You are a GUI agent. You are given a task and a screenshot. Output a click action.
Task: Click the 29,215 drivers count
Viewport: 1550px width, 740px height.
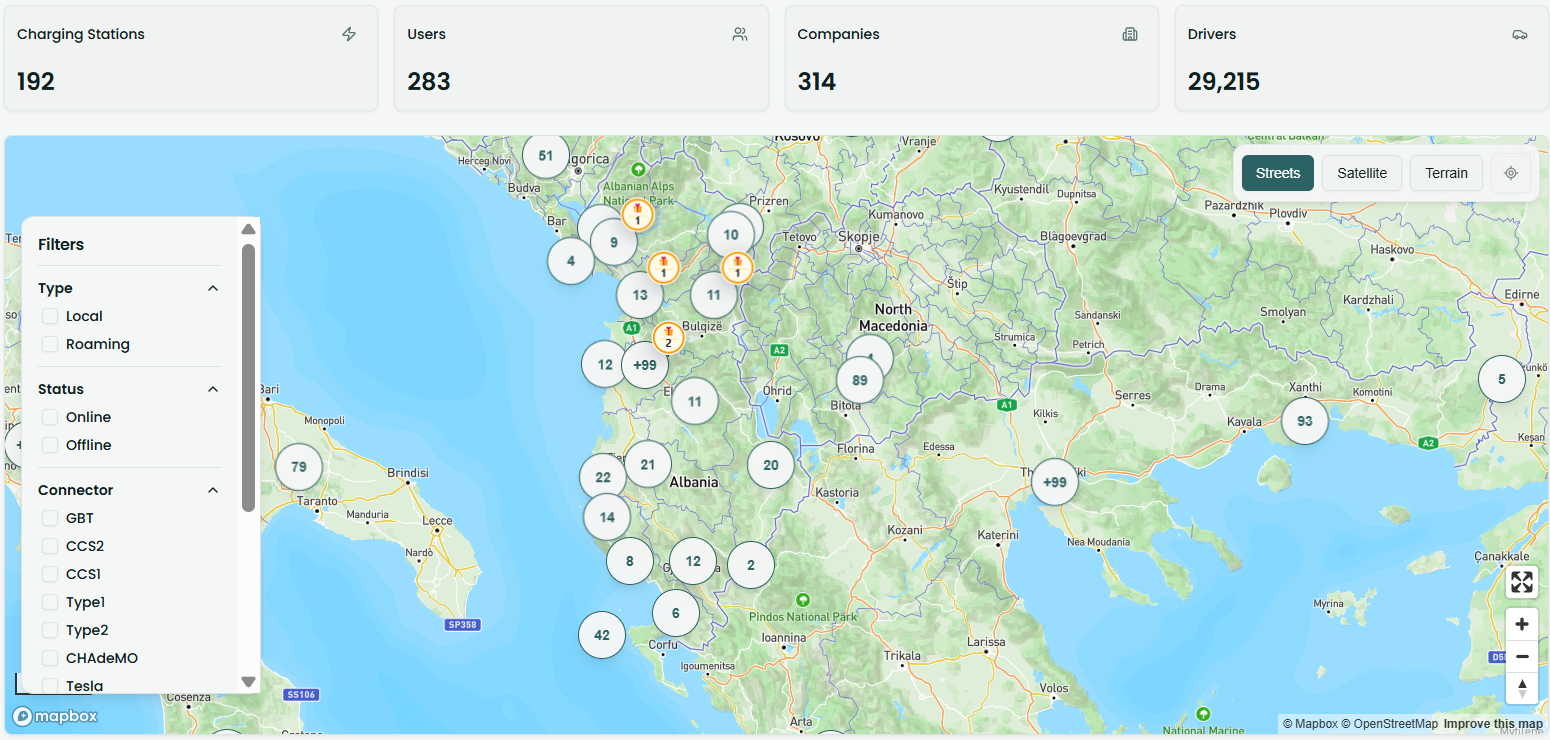tap(1223, 81)
